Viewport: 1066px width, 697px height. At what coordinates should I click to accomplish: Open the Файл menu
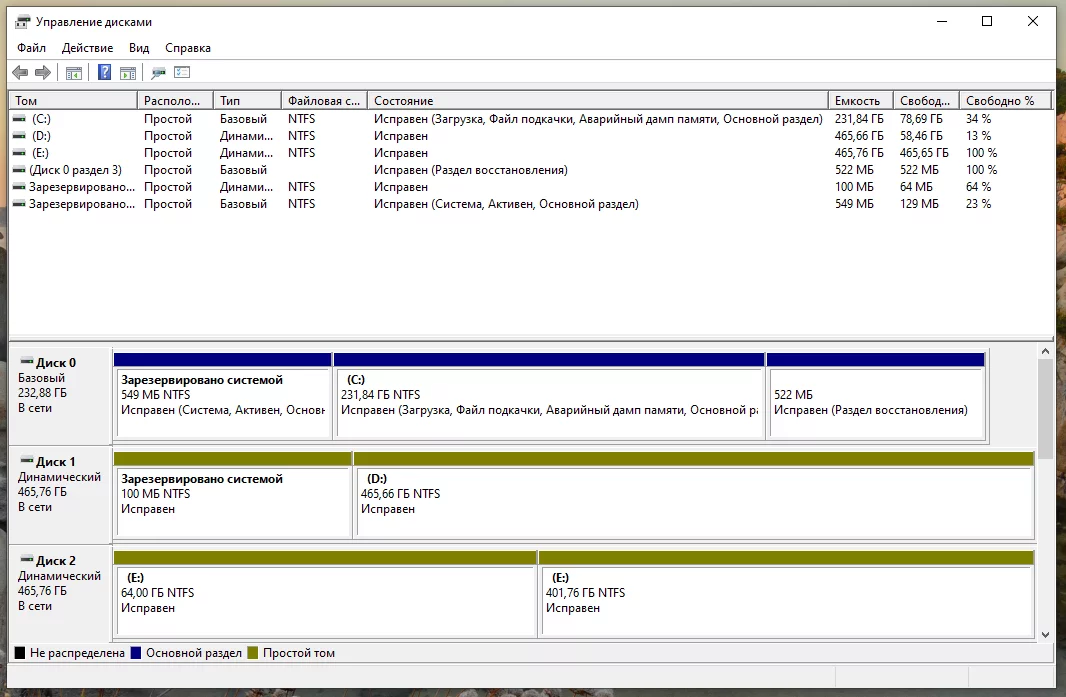click(31, 48)
